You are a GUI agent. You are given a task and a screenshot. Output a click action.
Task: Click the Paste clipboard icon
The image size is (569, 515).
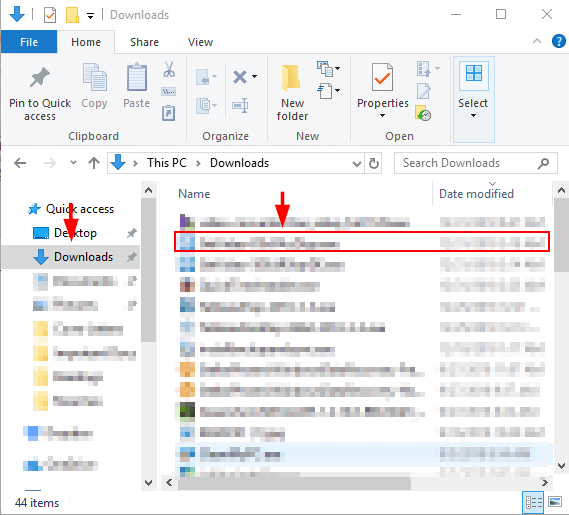(136, 77)
